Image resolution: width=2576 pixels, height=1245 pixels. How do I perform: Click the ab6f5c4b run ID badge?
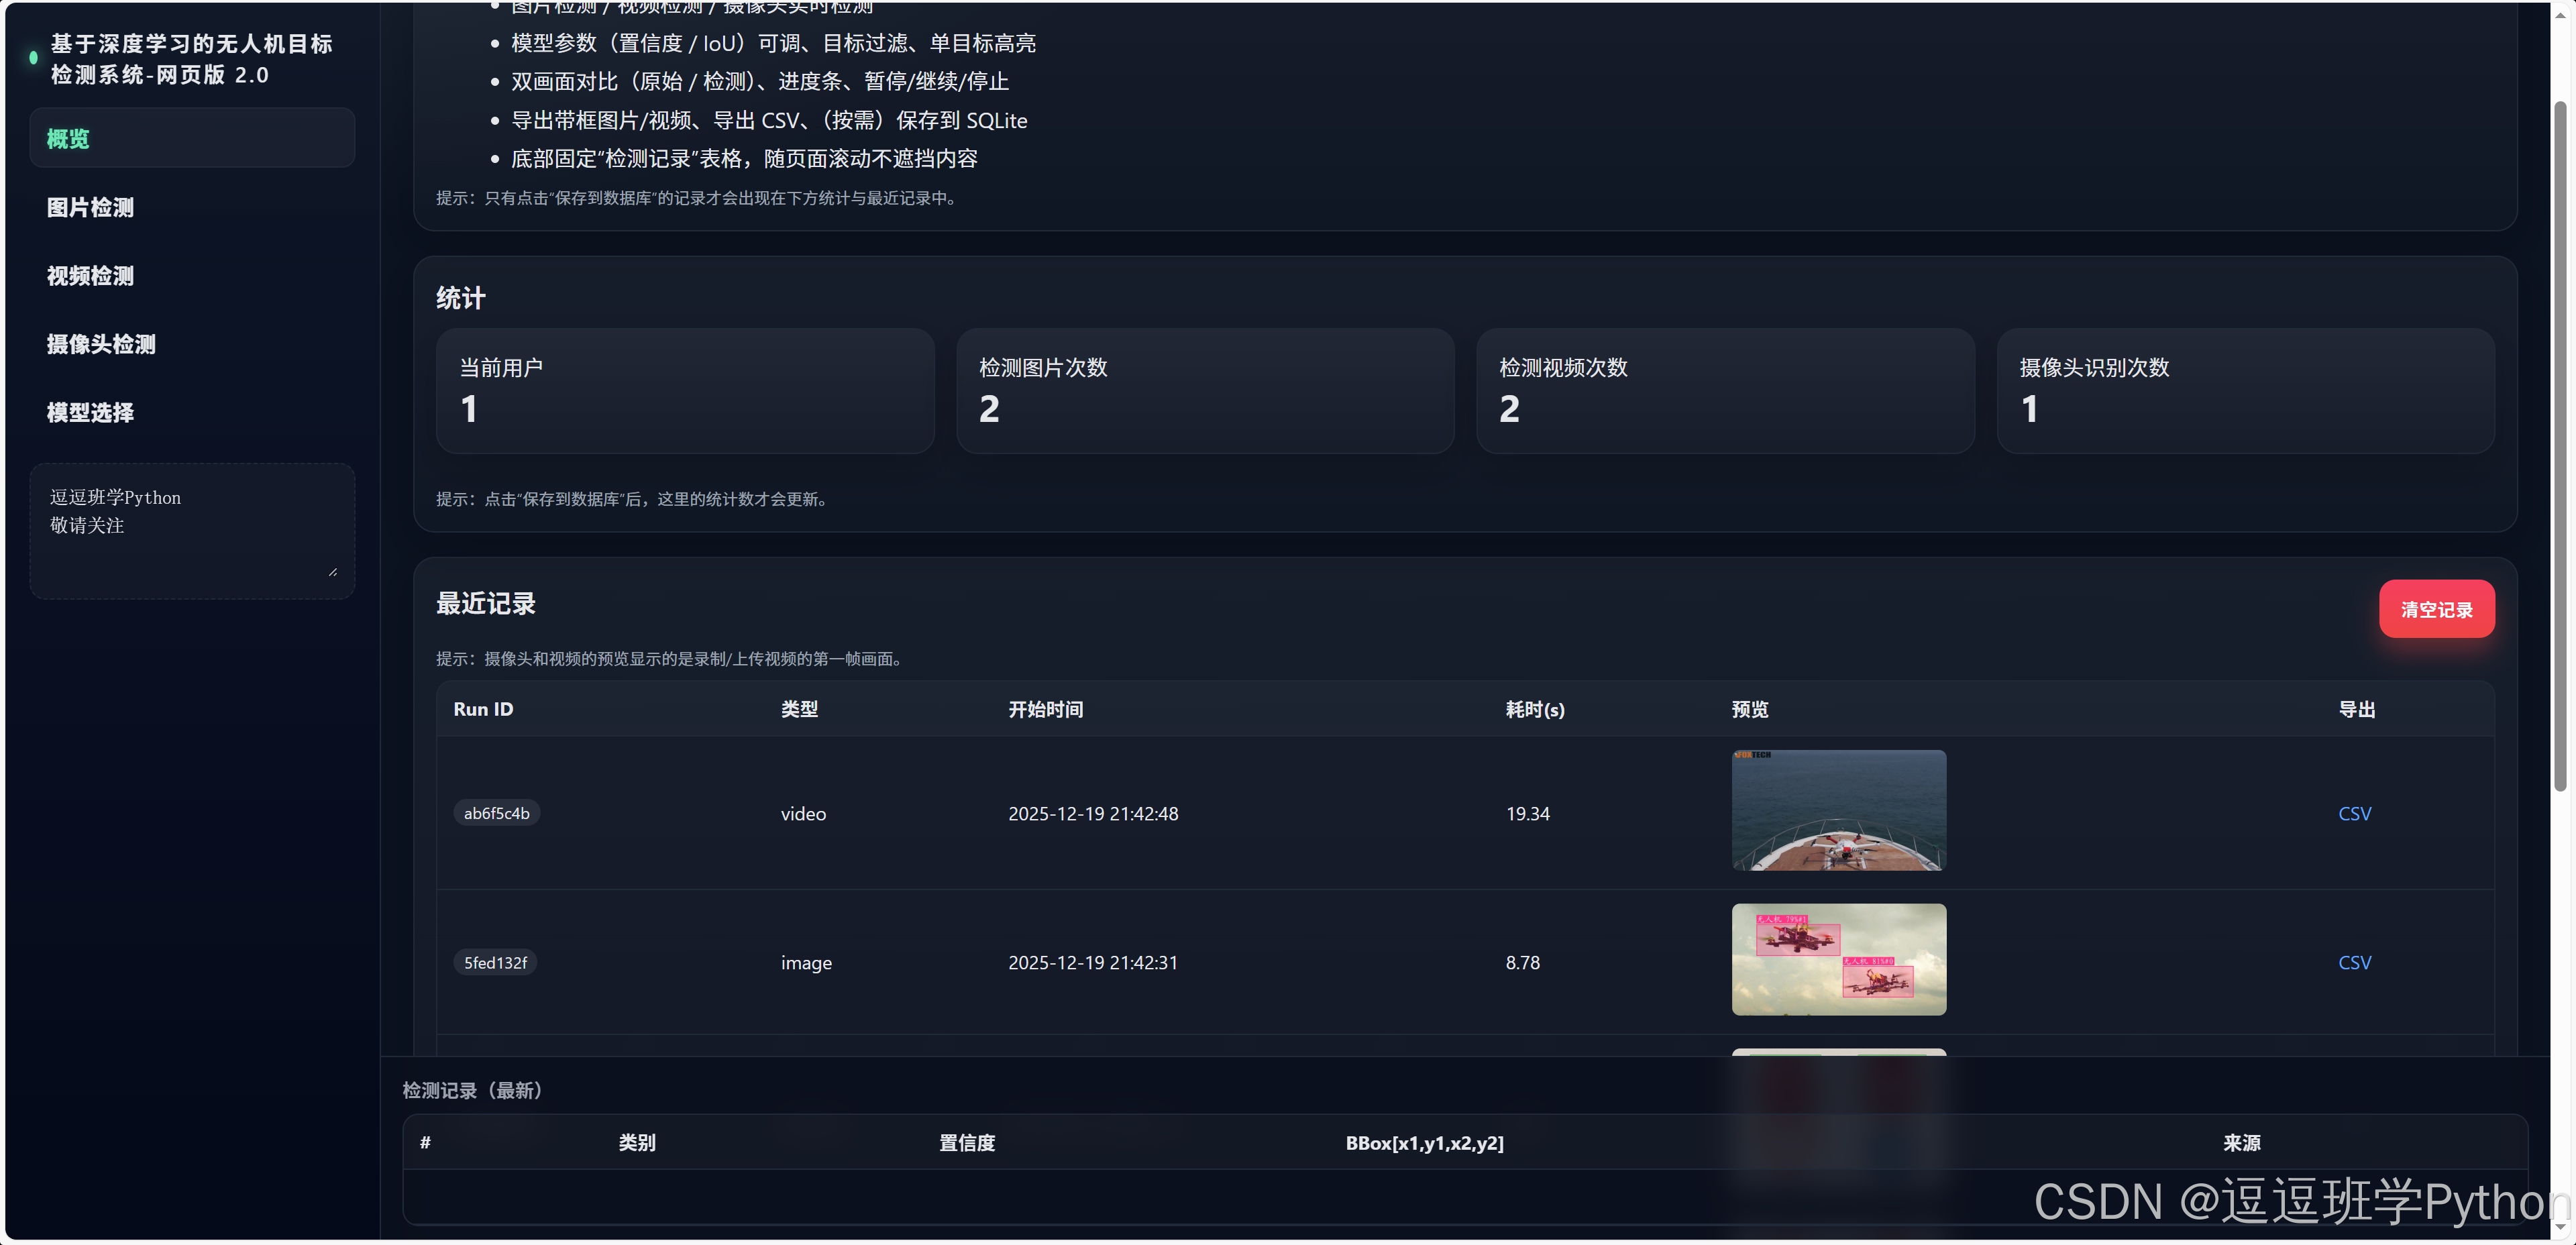tap(496, 813)
